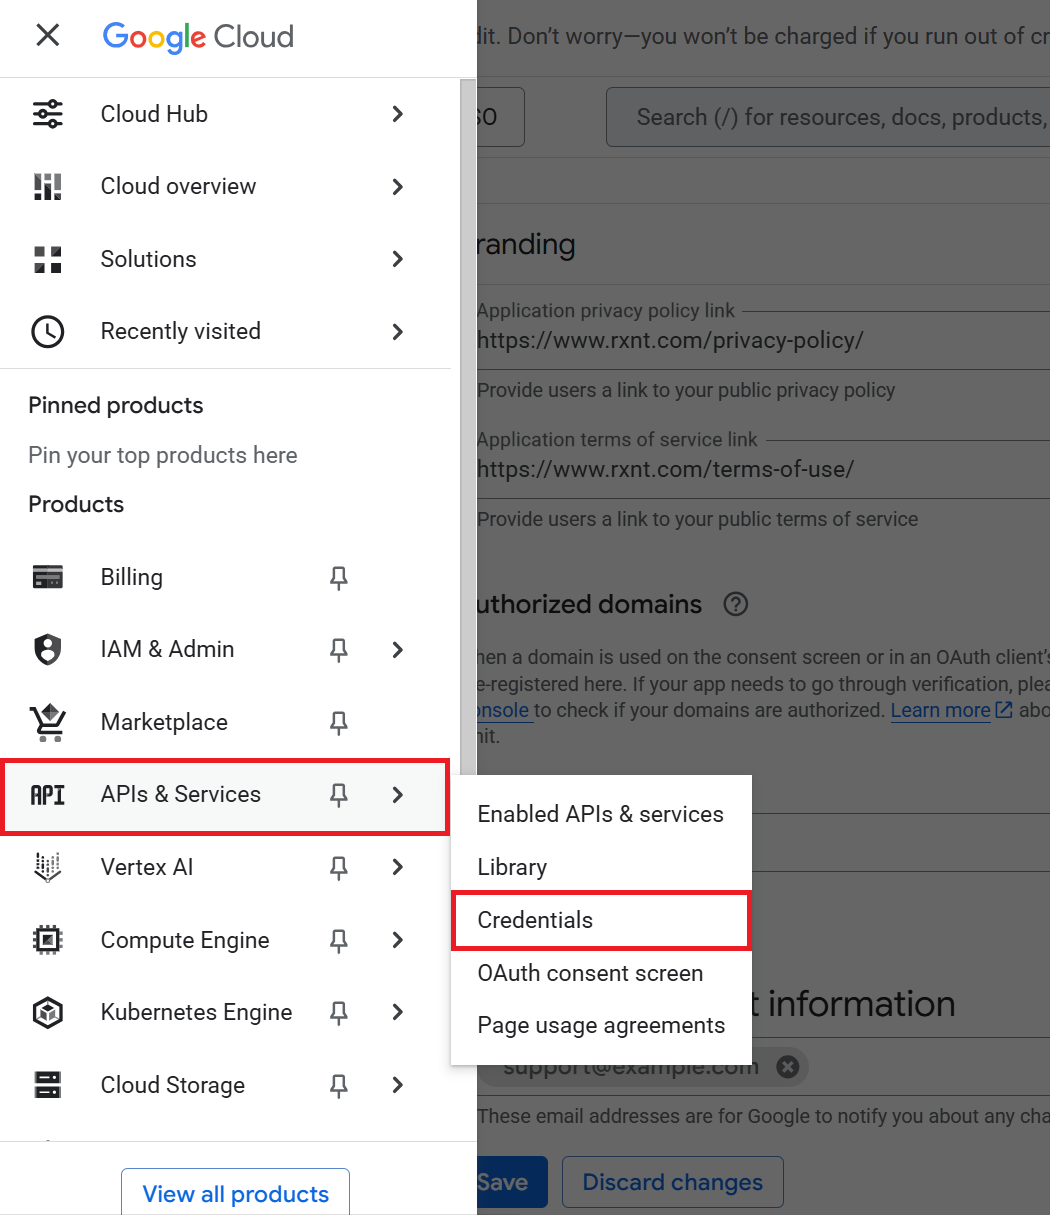The image size is (1050, 1215).
Task: Click the Kubernetes Engine icon
Action: point(48,1012)
